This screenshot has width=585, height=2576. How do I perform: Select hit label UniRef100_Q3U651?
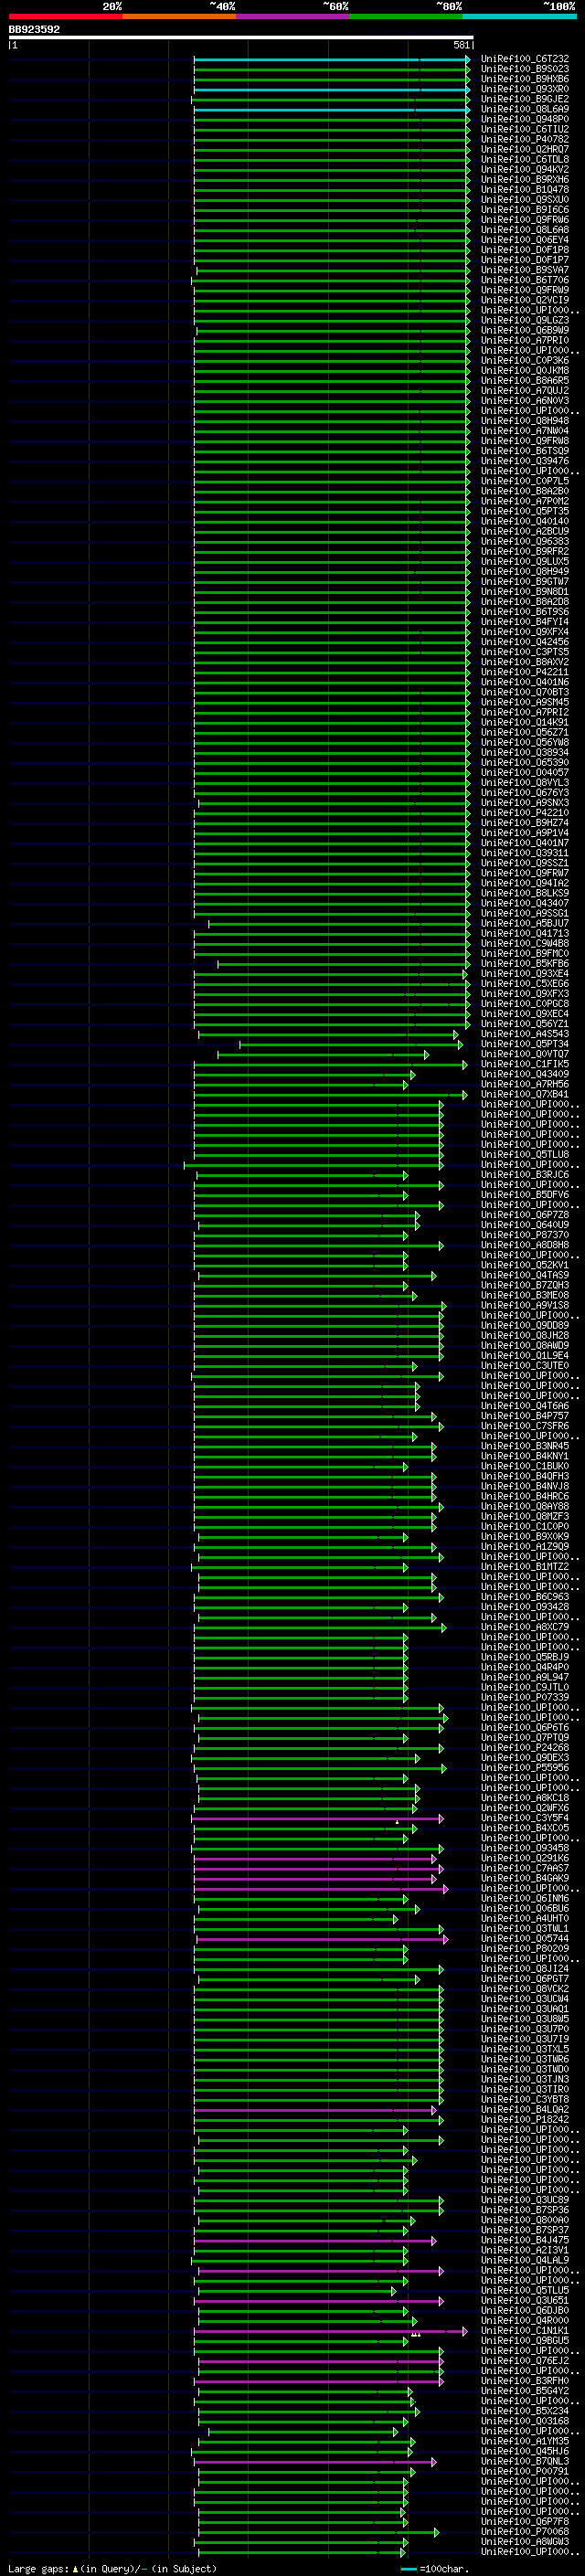click(x=525, y=2300)
